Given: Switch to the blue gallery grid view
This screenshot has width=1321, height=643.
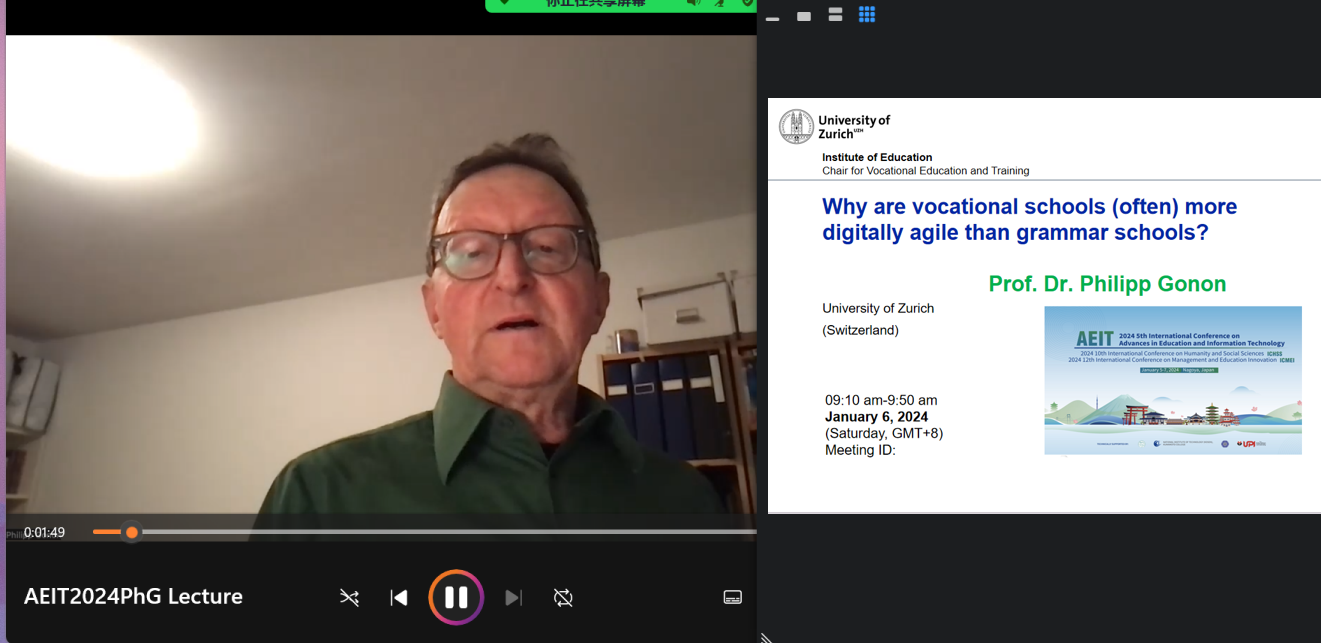Looking at the screenshot, I should coord(867,14).
